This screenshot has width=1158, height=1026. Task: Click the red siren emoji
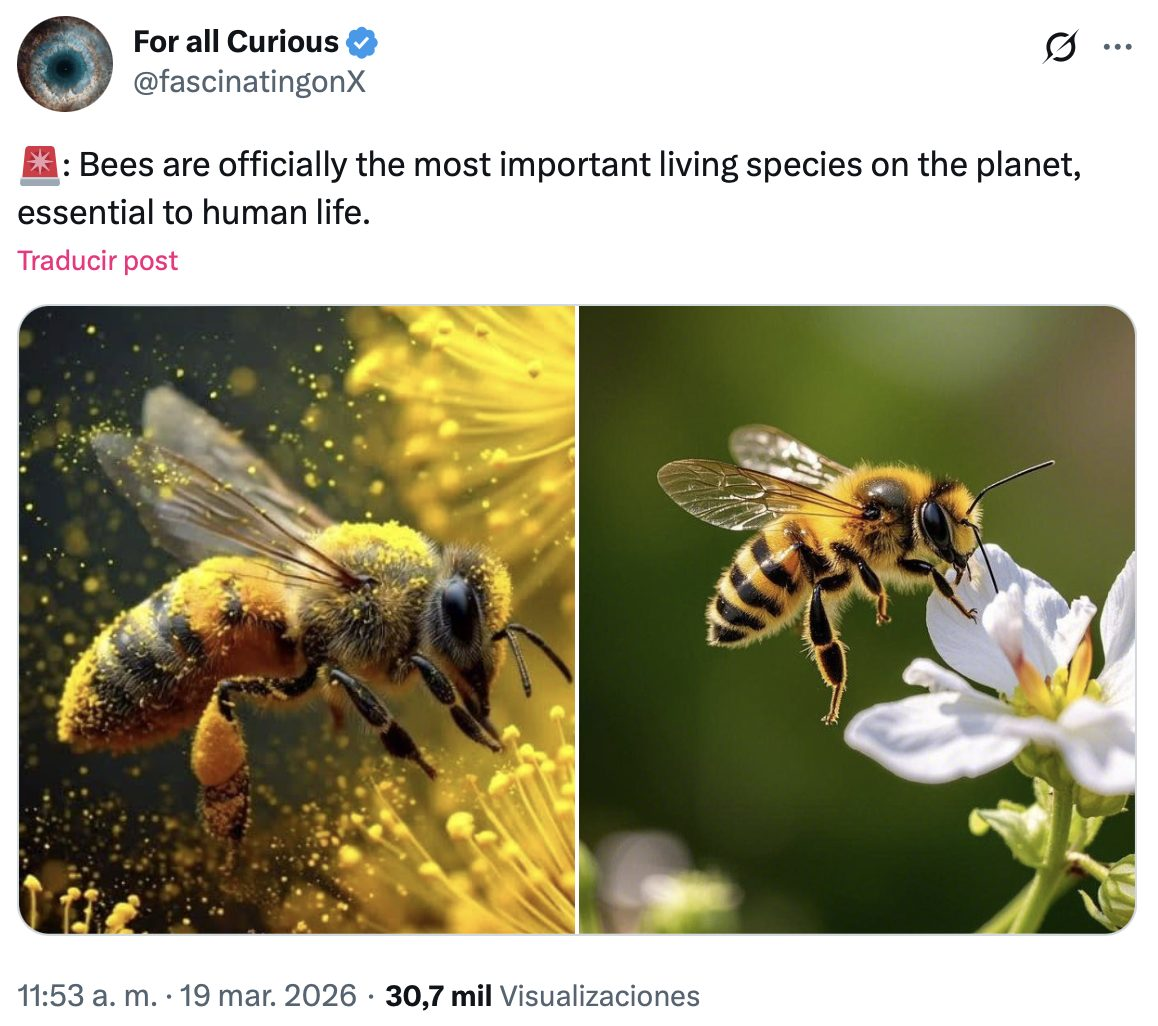click(x=38, y=165)
